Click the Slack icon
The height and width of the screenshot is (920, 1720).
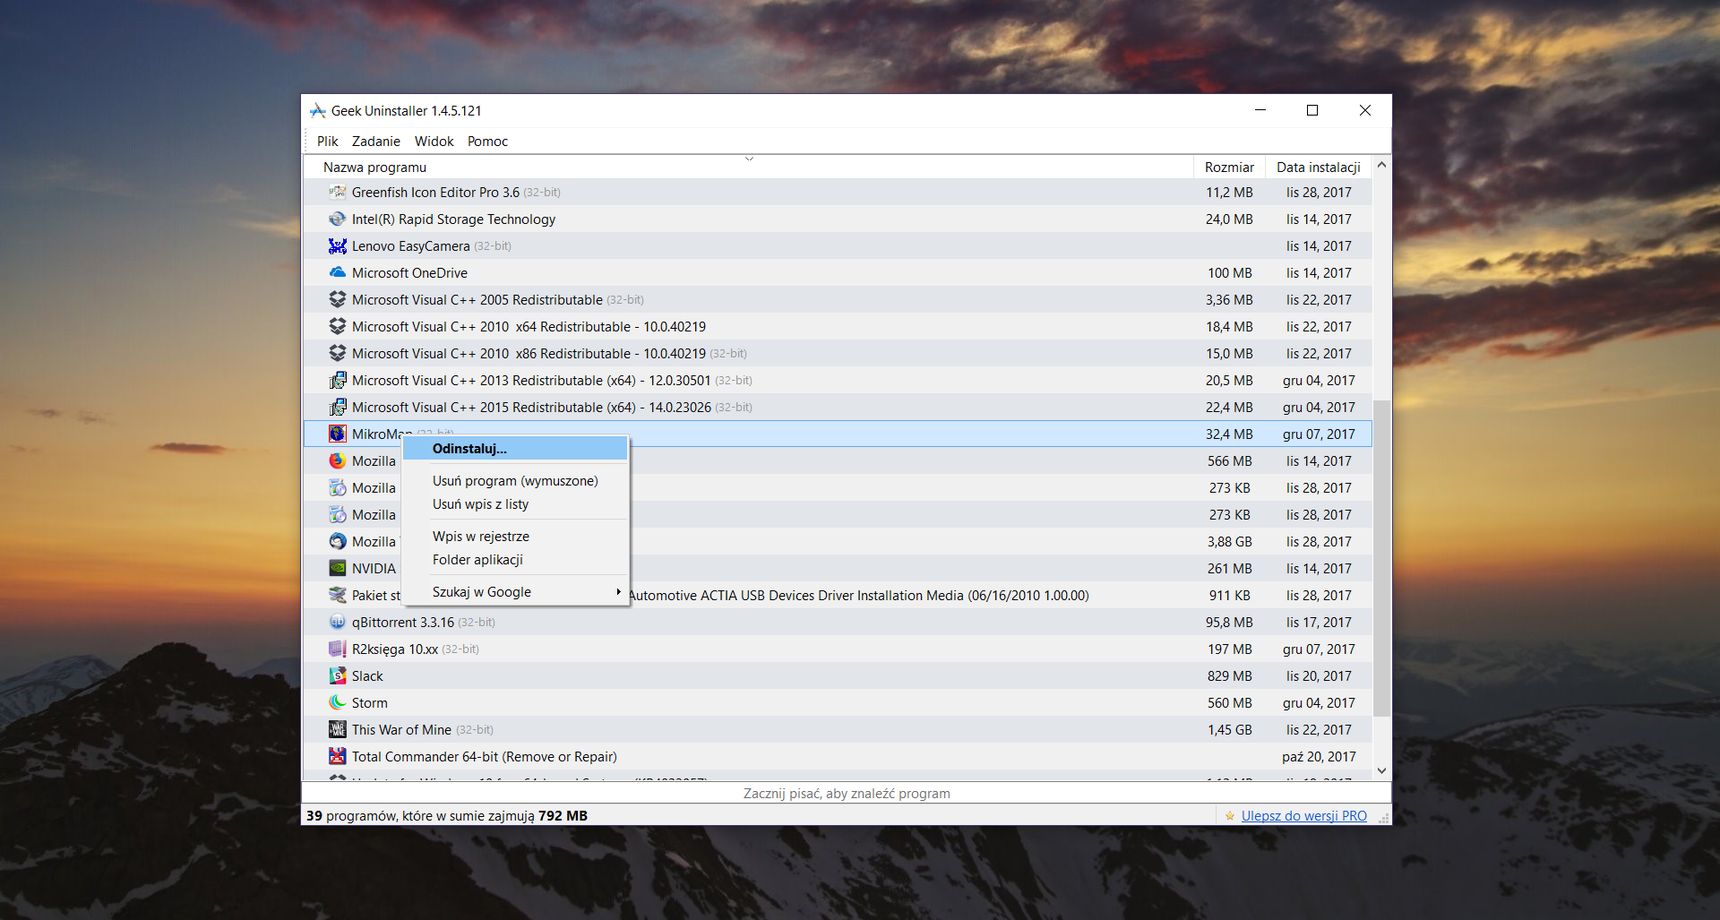[x=337, y=676]
